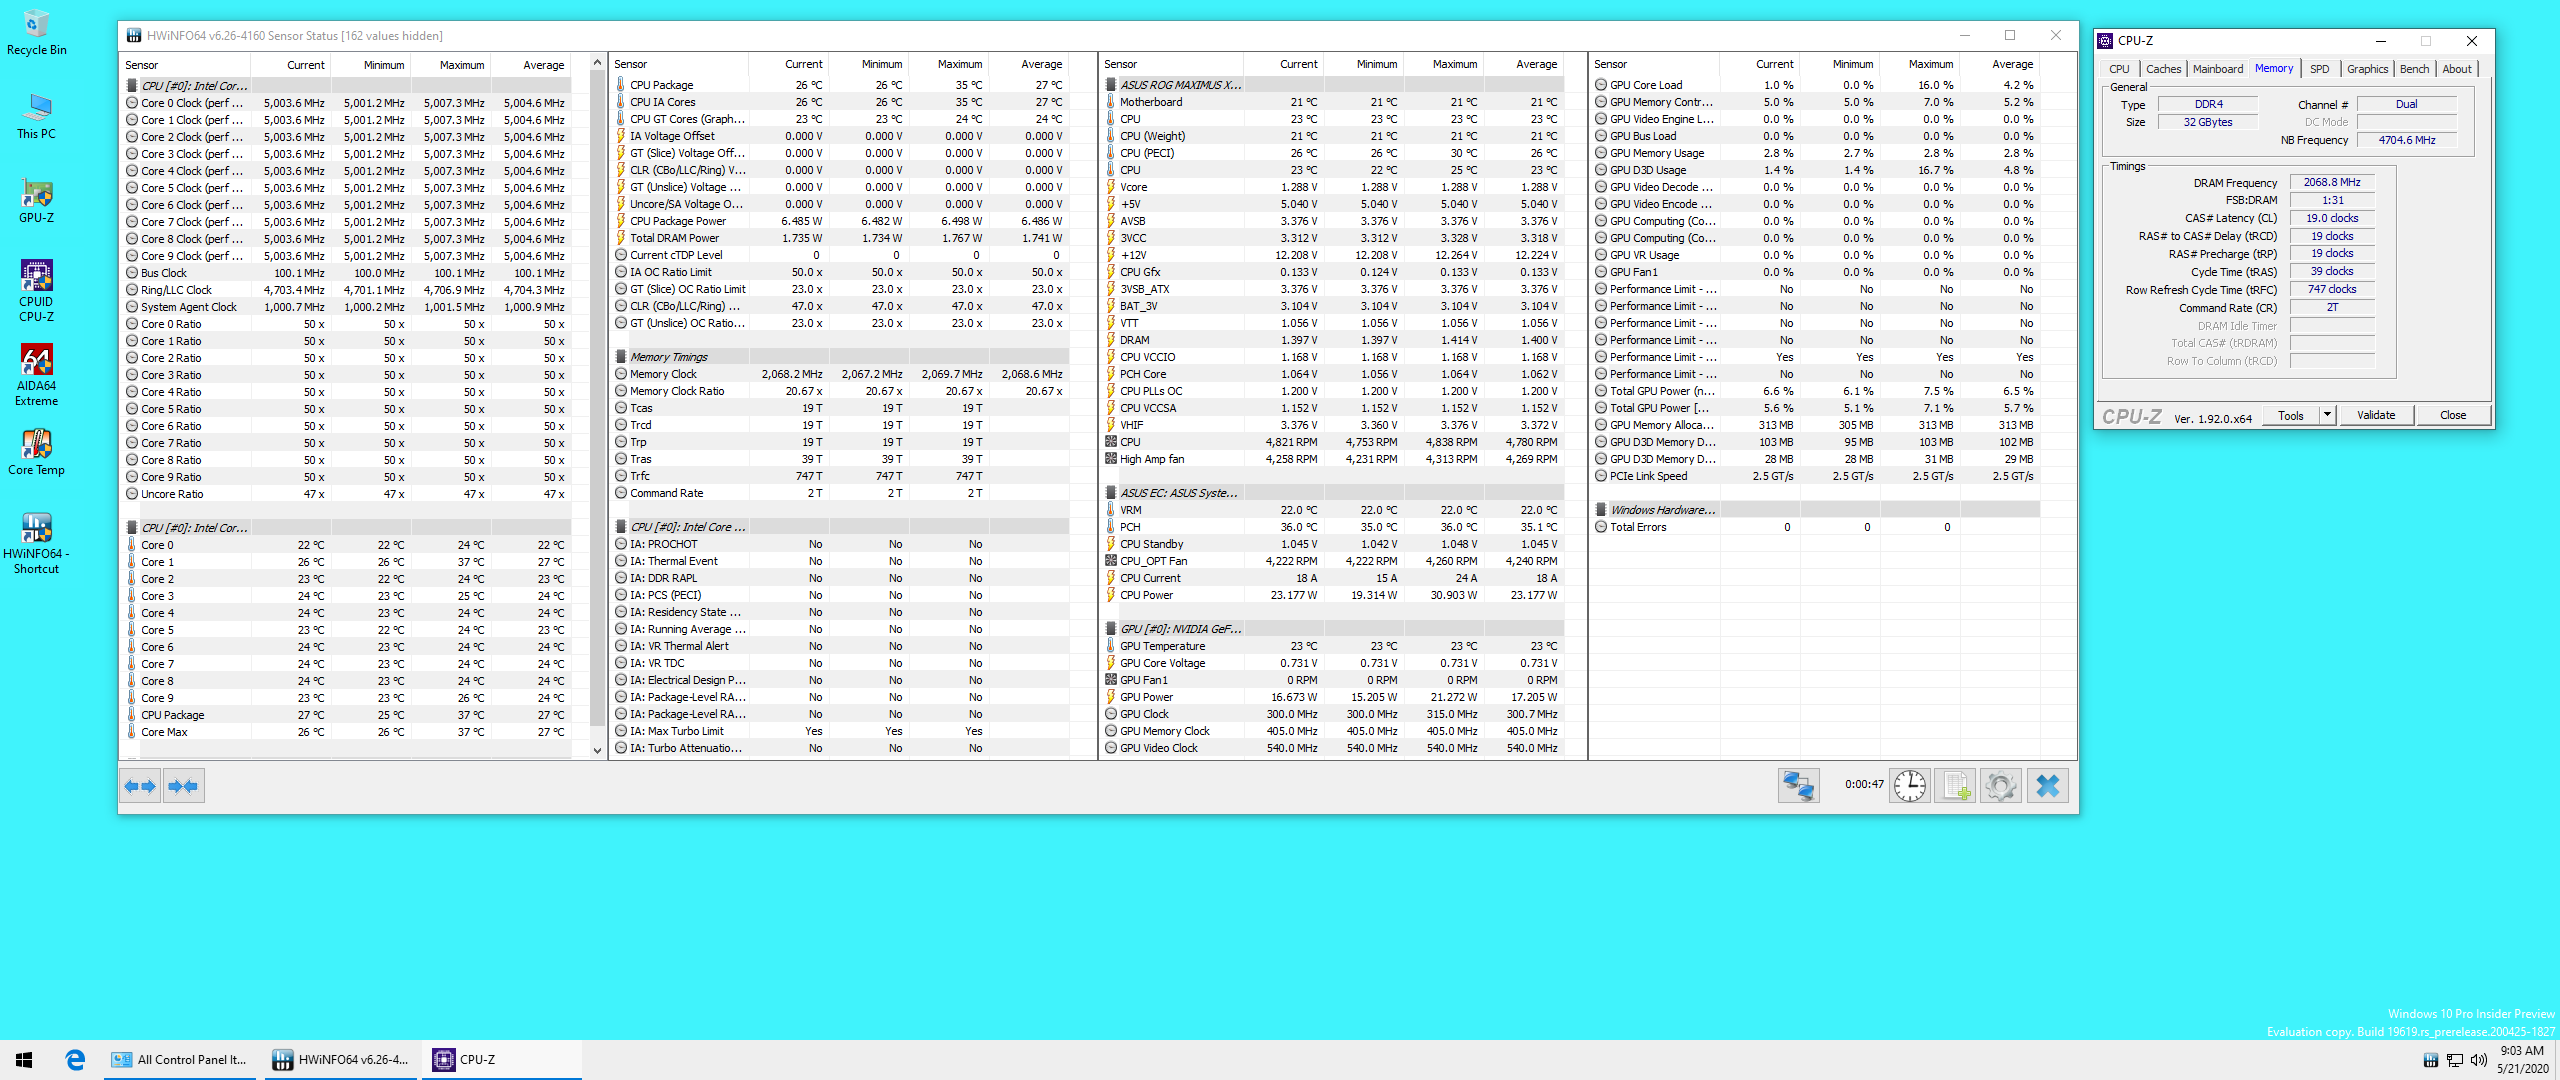Select the Ring/LLC Clock sensor row
2560x1080 pixels.
(346, 290)
